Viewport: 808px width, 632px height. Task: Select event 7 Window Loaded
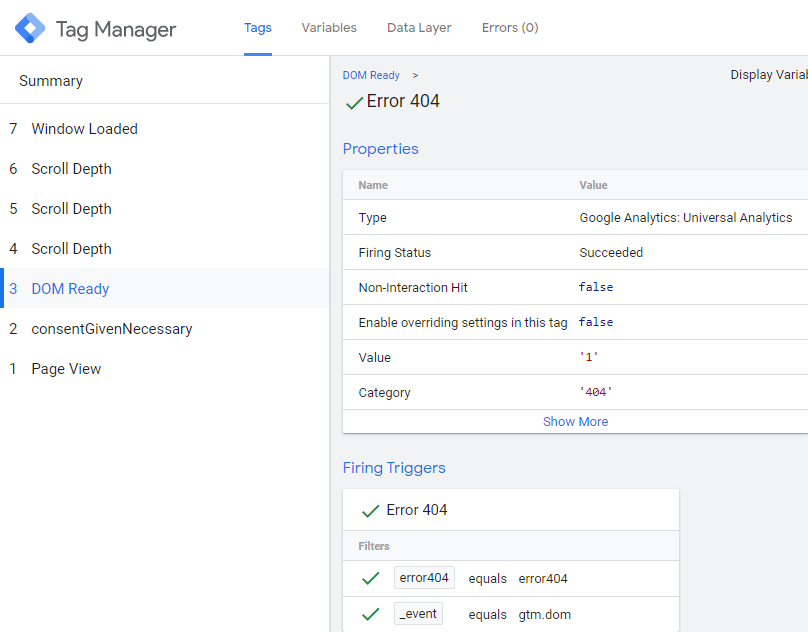pyautogui.click(x=164, y=128)
